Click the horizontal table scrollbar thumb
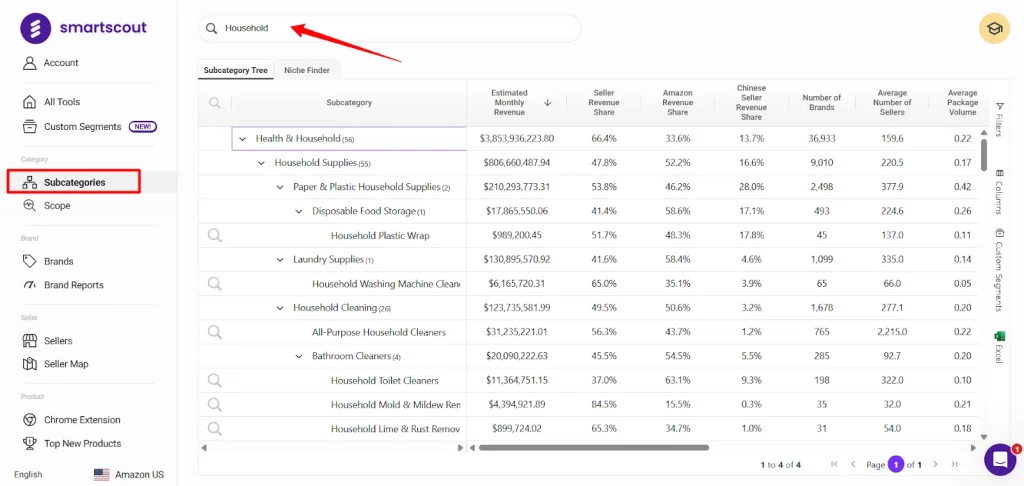Image resolution: width=1024 pixels, height=486 pixels. point(594,448)
